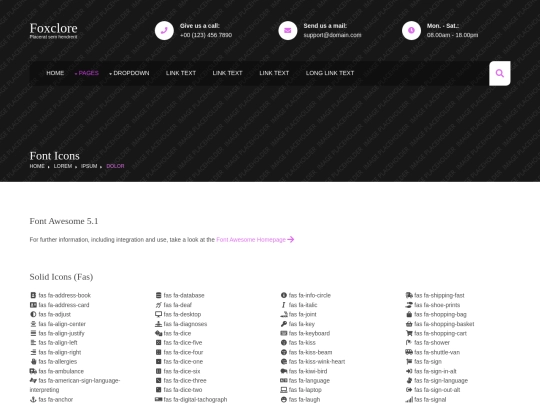Click the 'fas fa-joint' label

click(303, 314)
